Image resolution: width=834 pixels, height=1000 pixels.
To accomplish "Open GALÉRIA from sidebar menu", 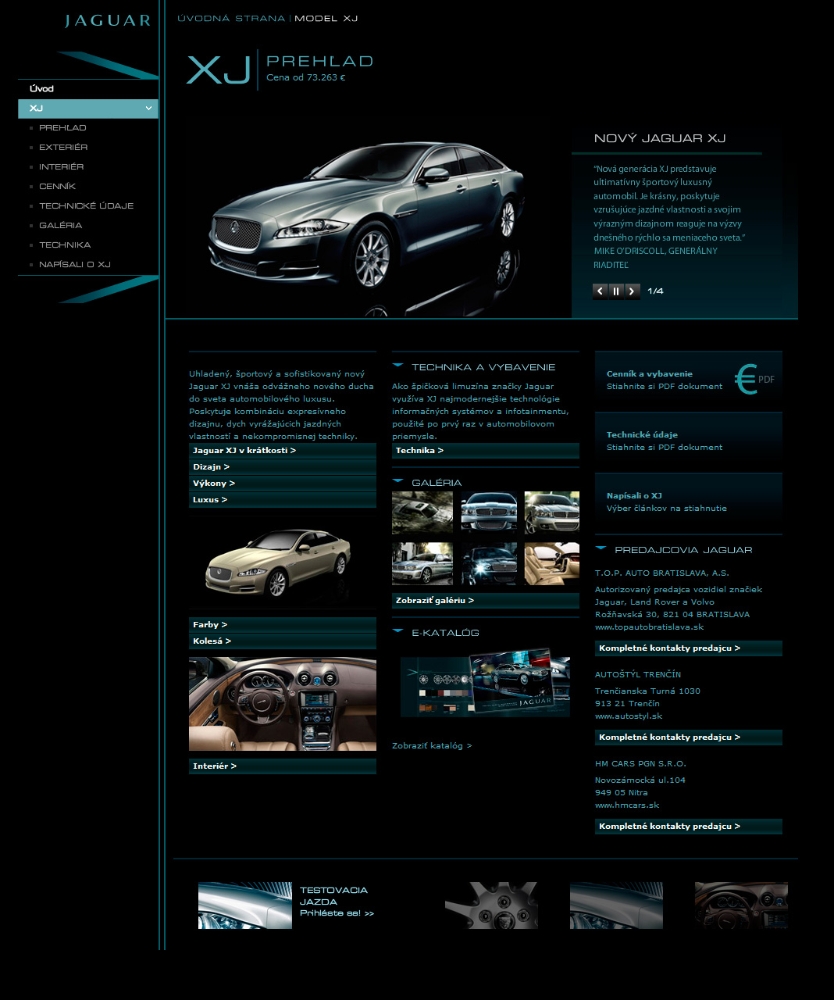I will coord(61,225).
